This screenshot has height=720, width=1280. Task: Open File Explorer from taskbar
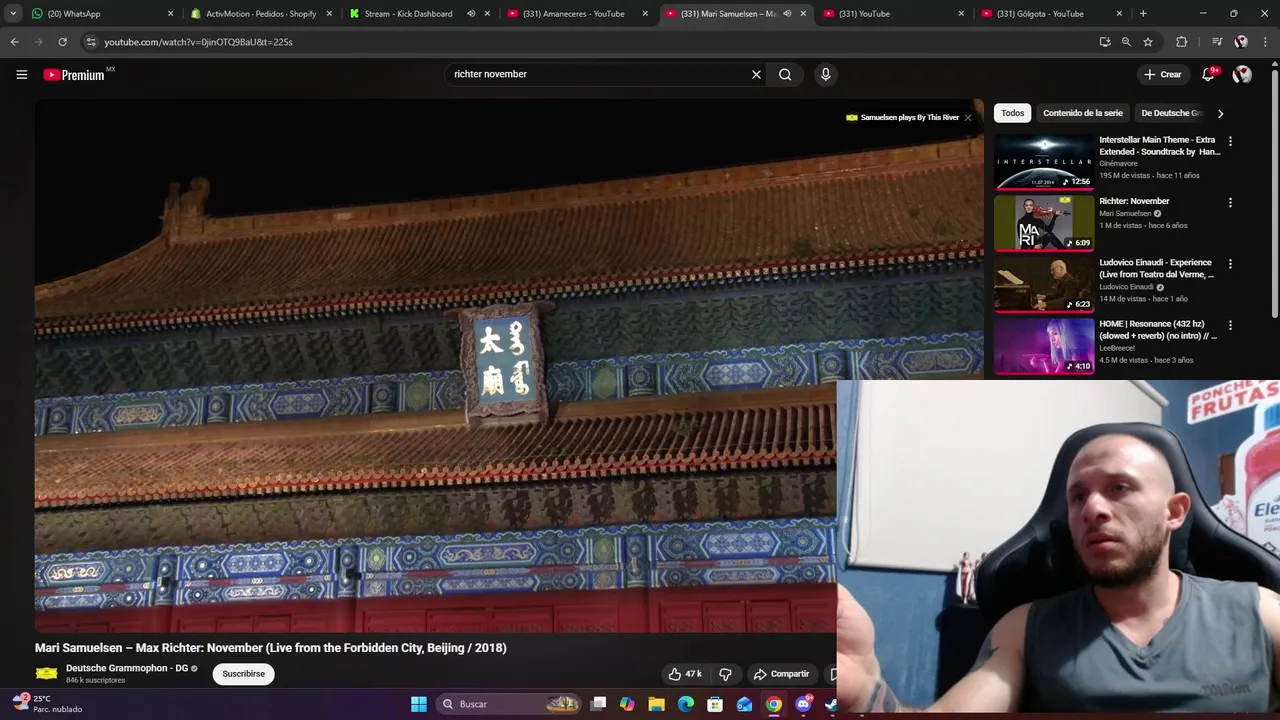pyautogui.click(x=656, y=704)
